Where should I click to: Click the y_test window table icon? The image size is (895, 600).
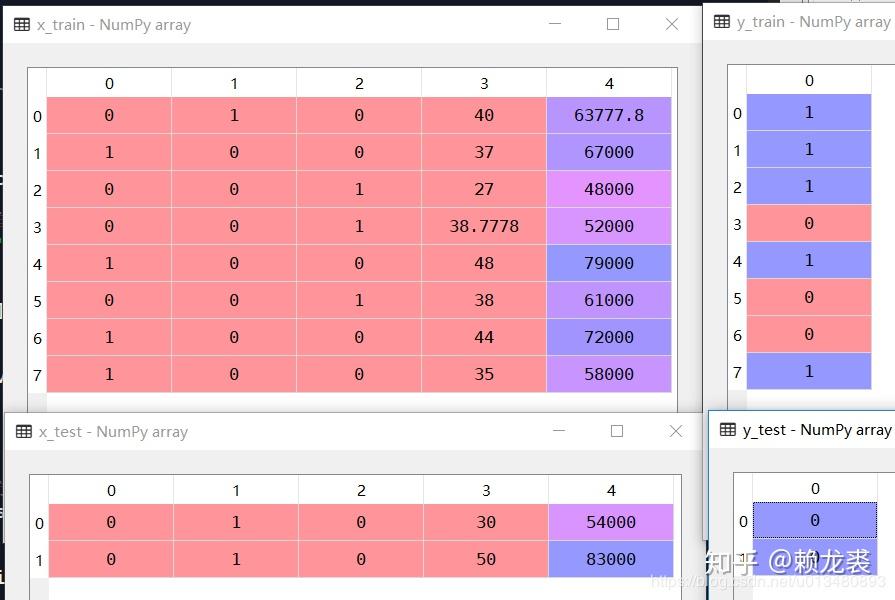click(x=728, y=429)
